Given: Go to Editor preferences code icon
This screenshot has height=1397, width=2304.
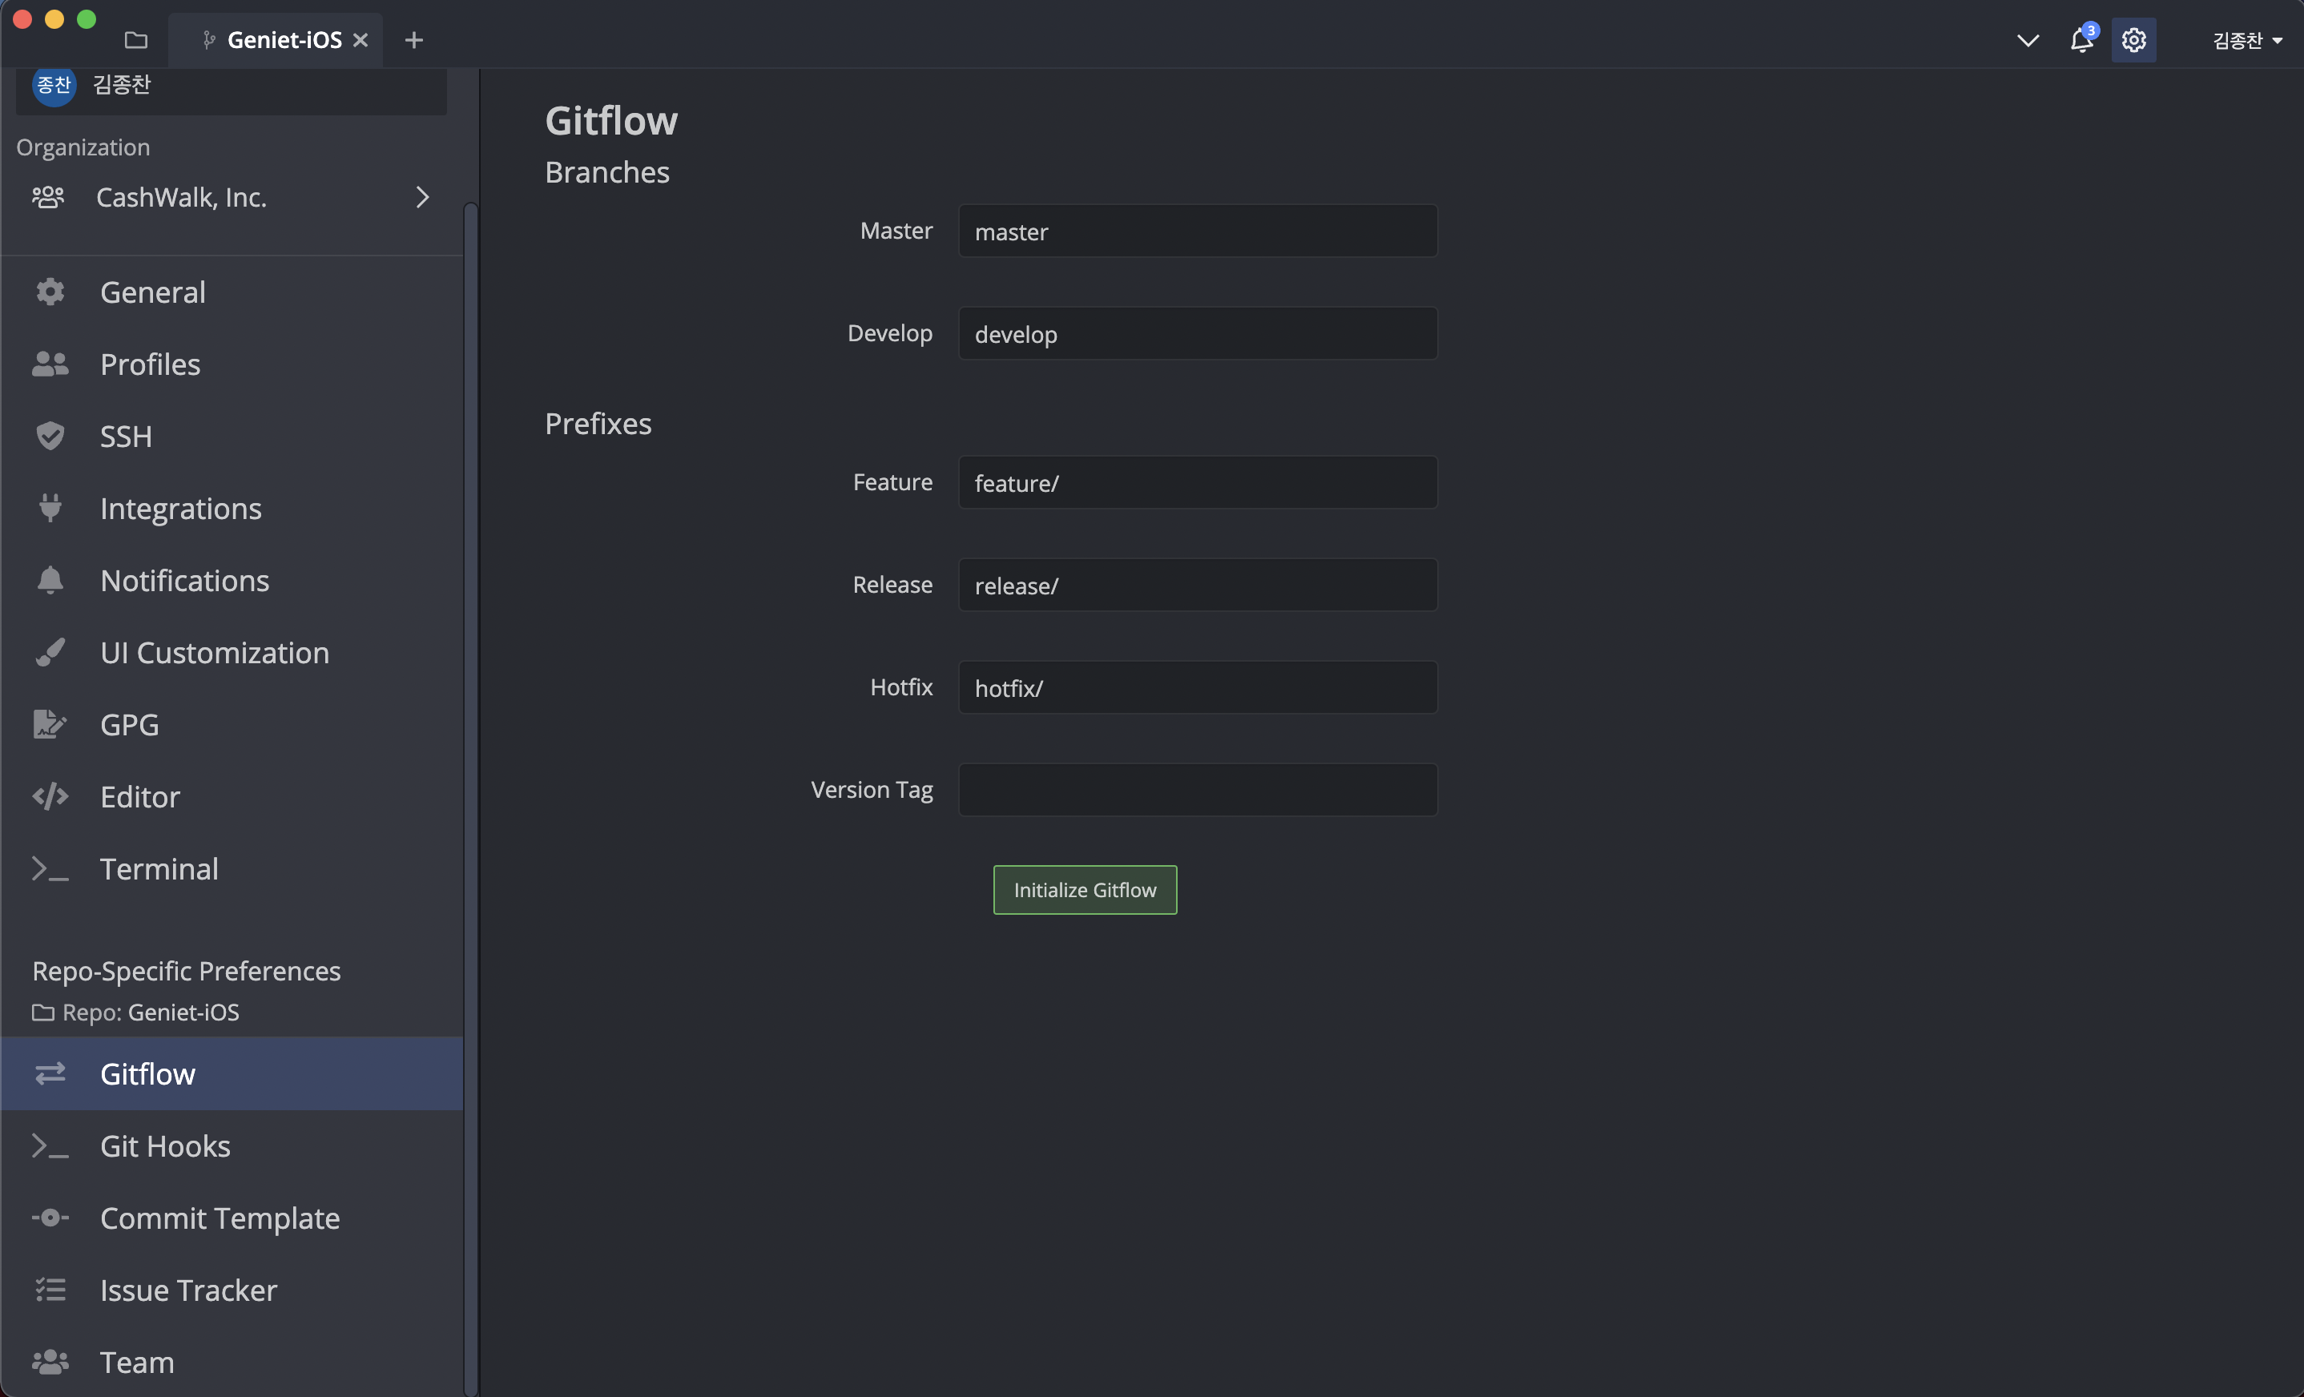Looking at the screenshot, I should (x=50, y=796).
